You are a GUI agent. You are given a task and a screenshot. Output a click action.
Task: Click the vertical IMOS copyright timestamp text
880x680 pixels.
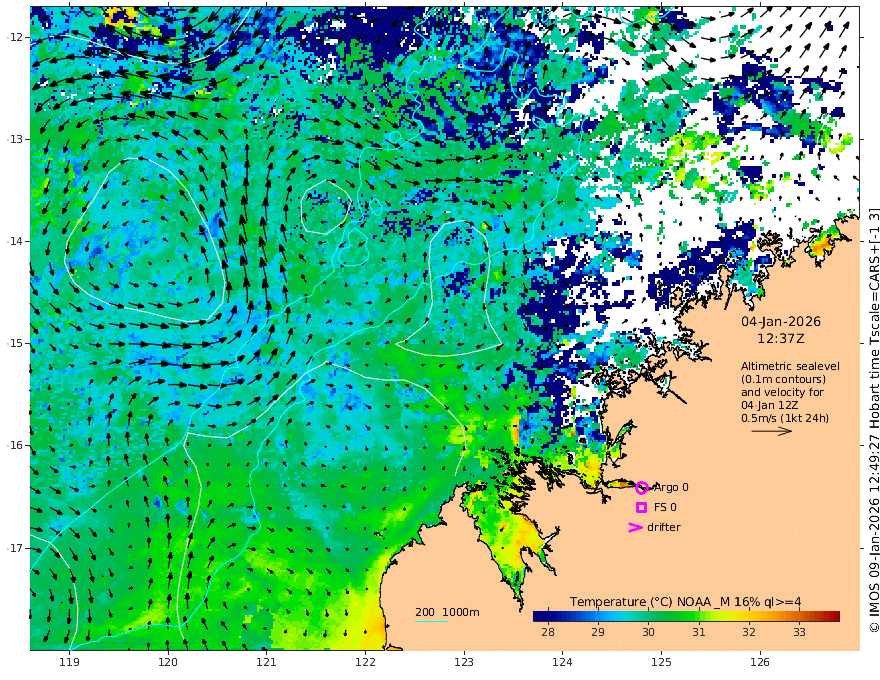[x=873, y=420]
